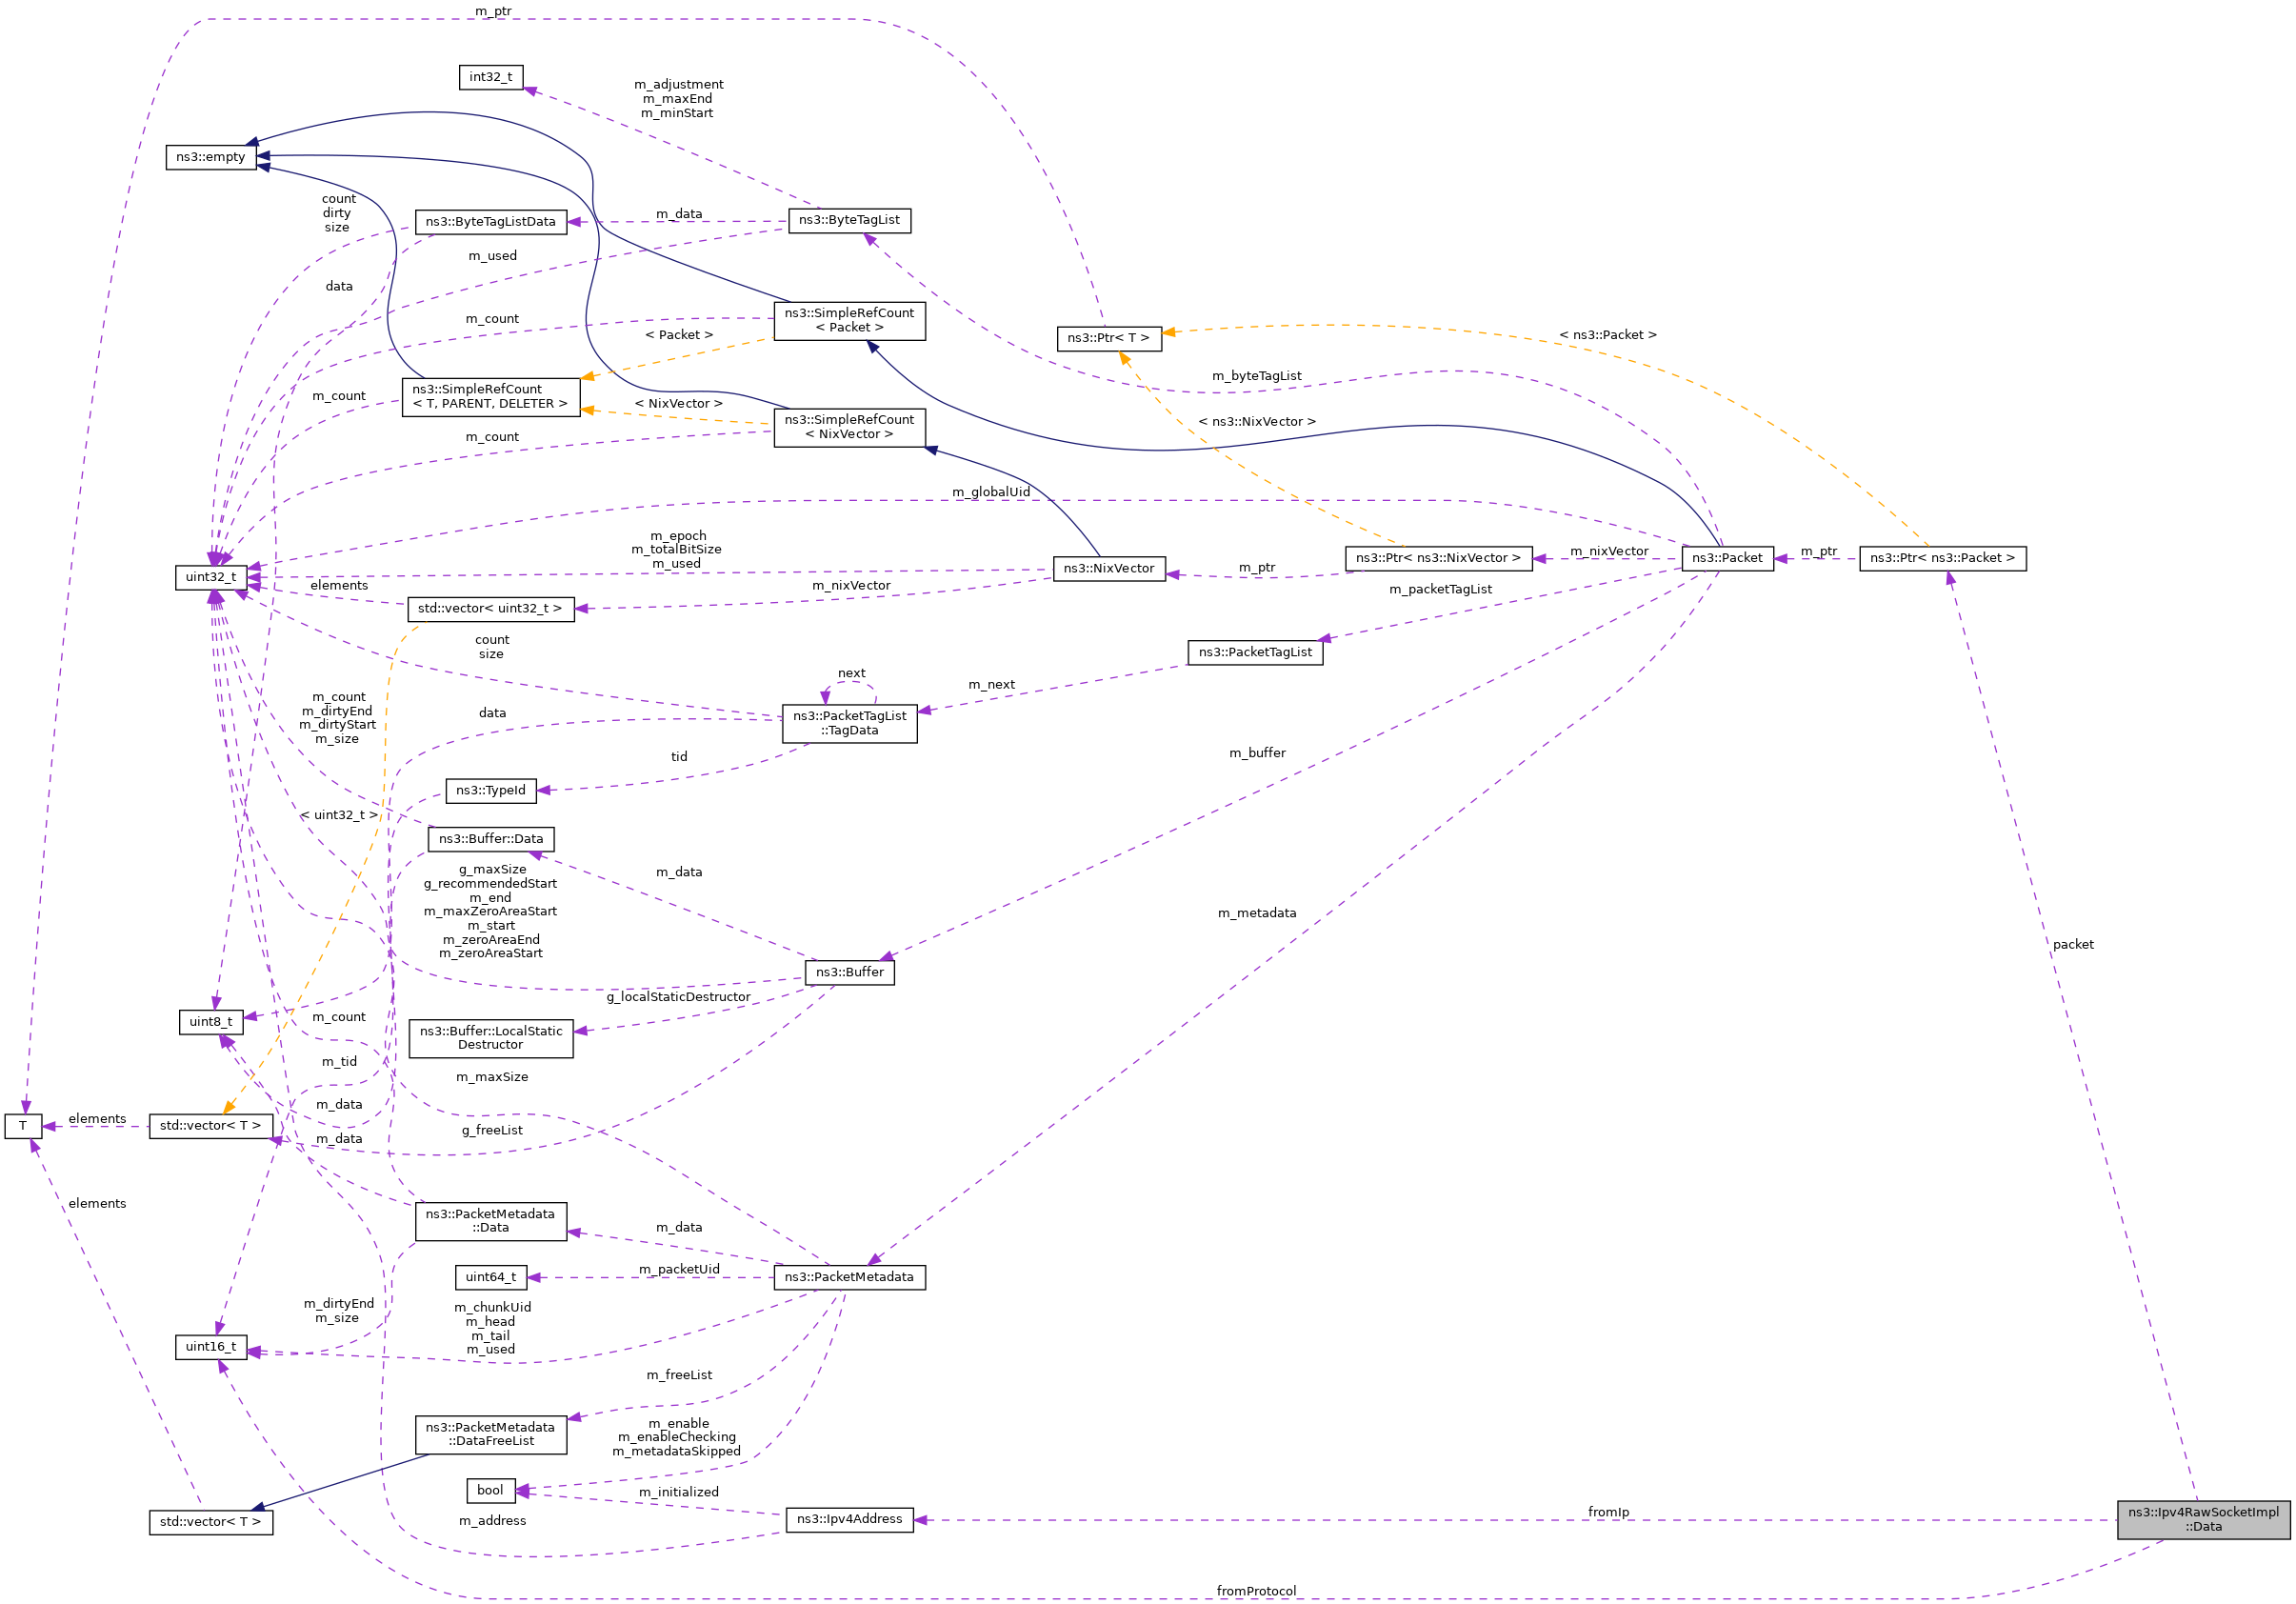The height and width of the screenshot is (1604, 2296).
Task: Open the ns3::Packet class node
Action: (x=1727, y=559)
